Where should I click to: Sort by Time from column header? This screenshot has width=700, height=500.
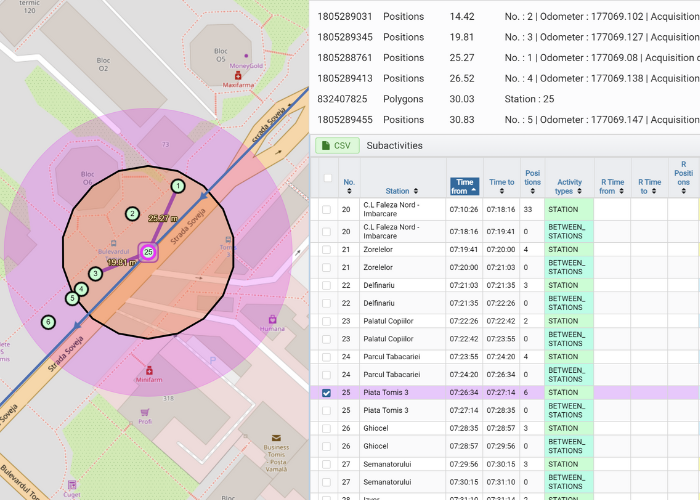pos(464,184)
